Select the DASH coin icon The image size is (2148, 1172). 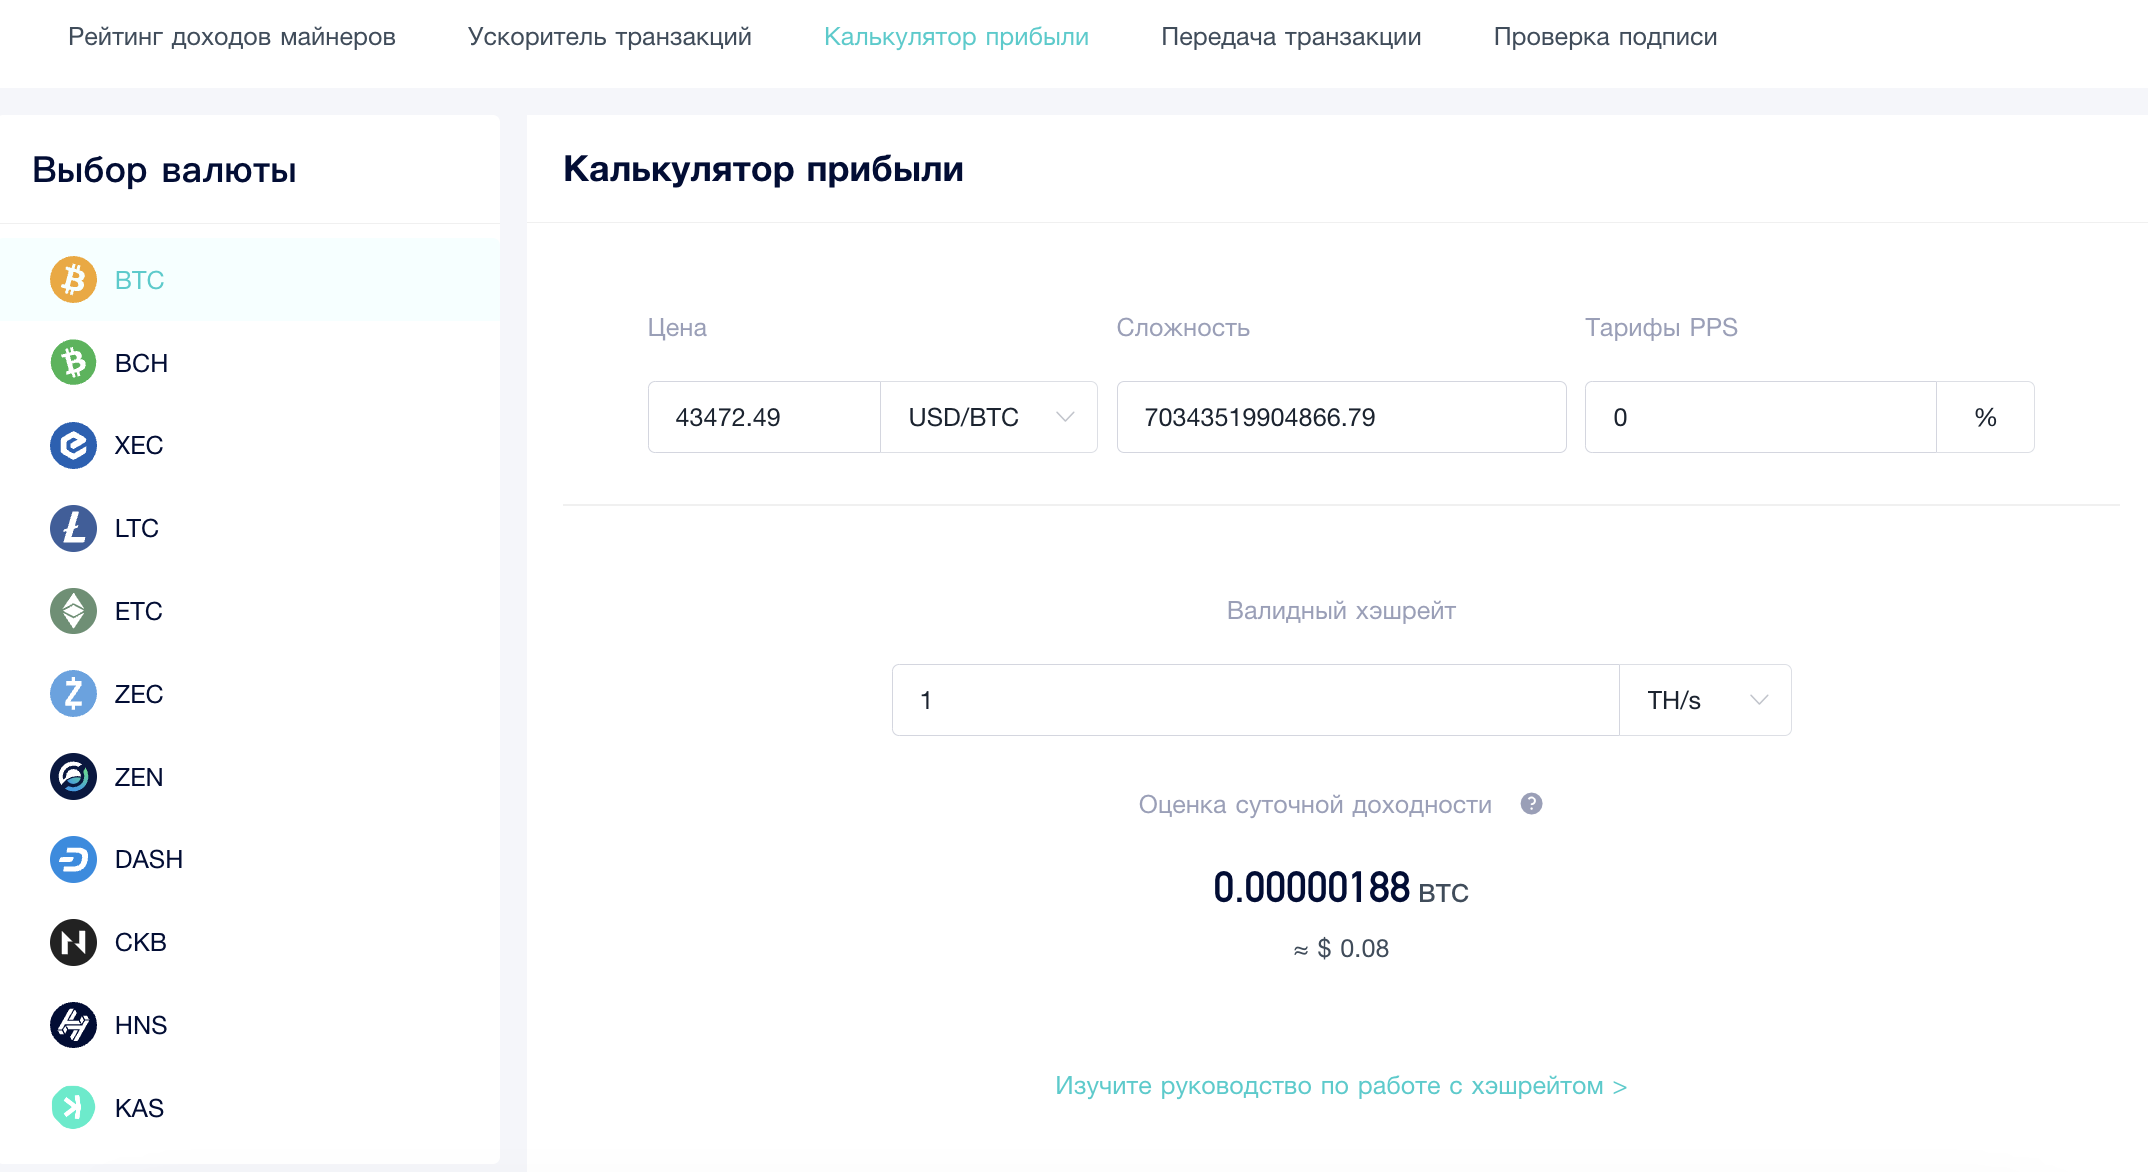73,859
